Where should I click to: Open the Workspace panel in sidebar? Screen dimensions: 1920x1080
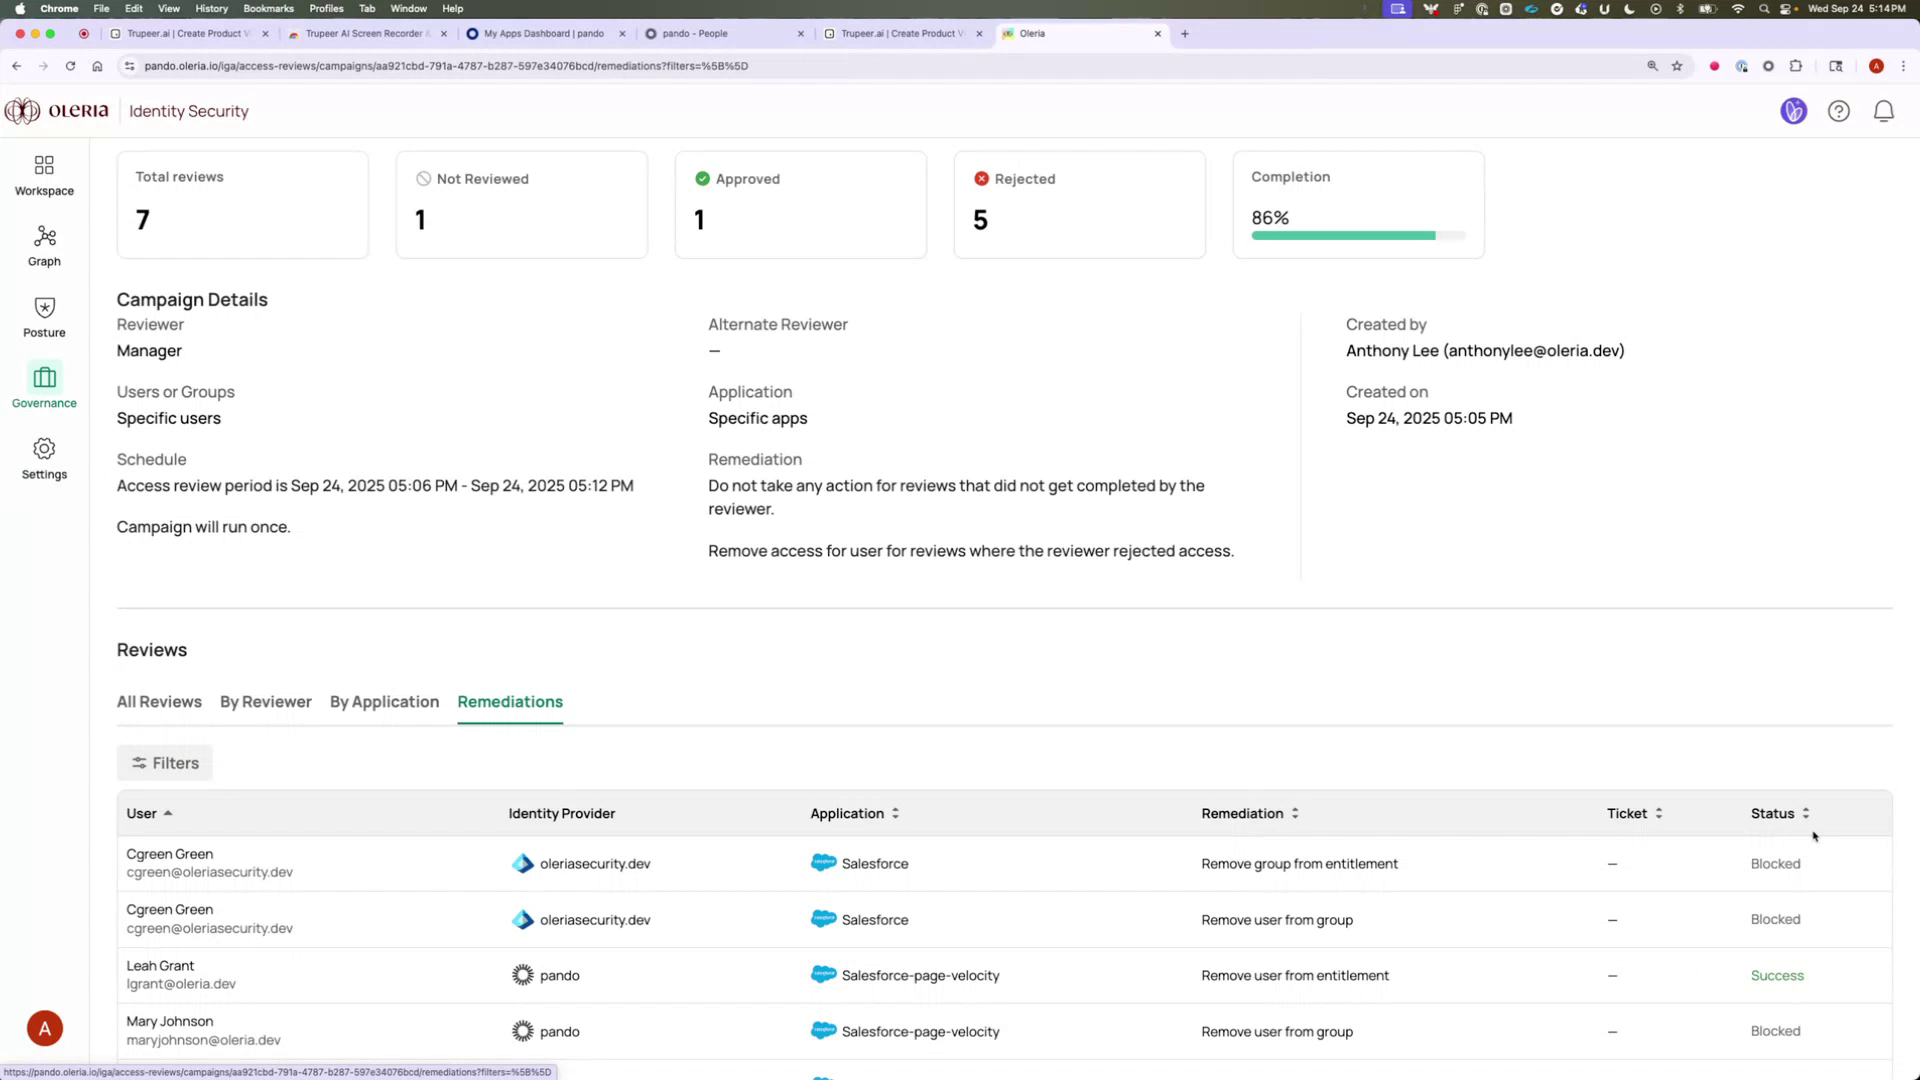pos(44,174)
